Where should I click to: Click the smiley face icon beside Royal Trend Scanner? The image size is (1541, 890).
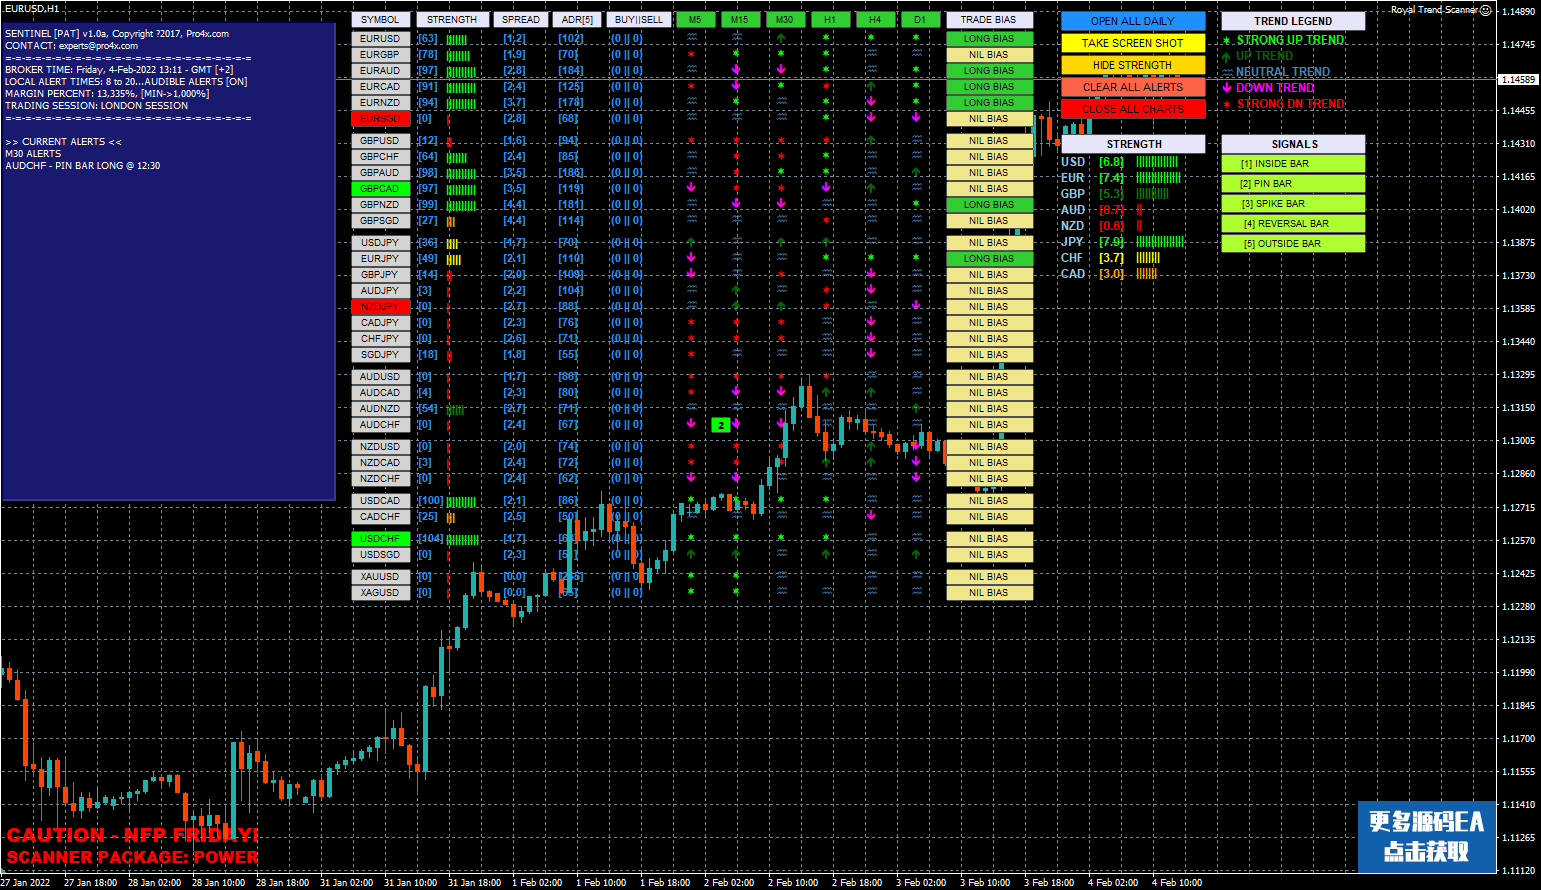click(1486, 10)
